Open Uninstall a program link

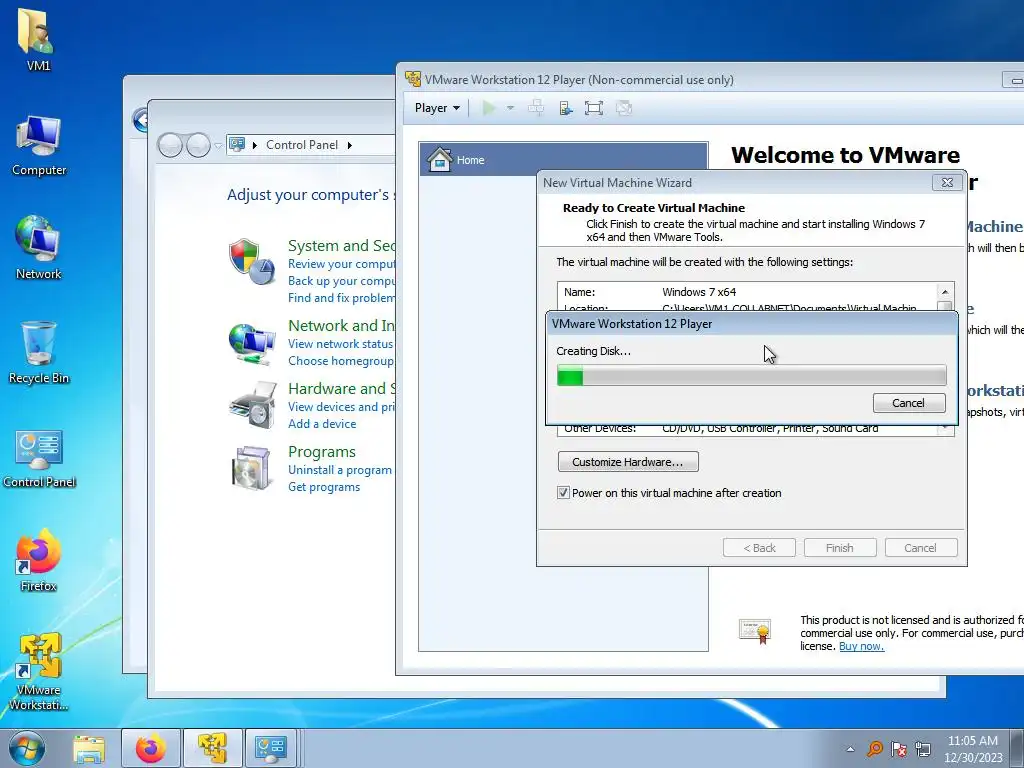click(340, 470)
